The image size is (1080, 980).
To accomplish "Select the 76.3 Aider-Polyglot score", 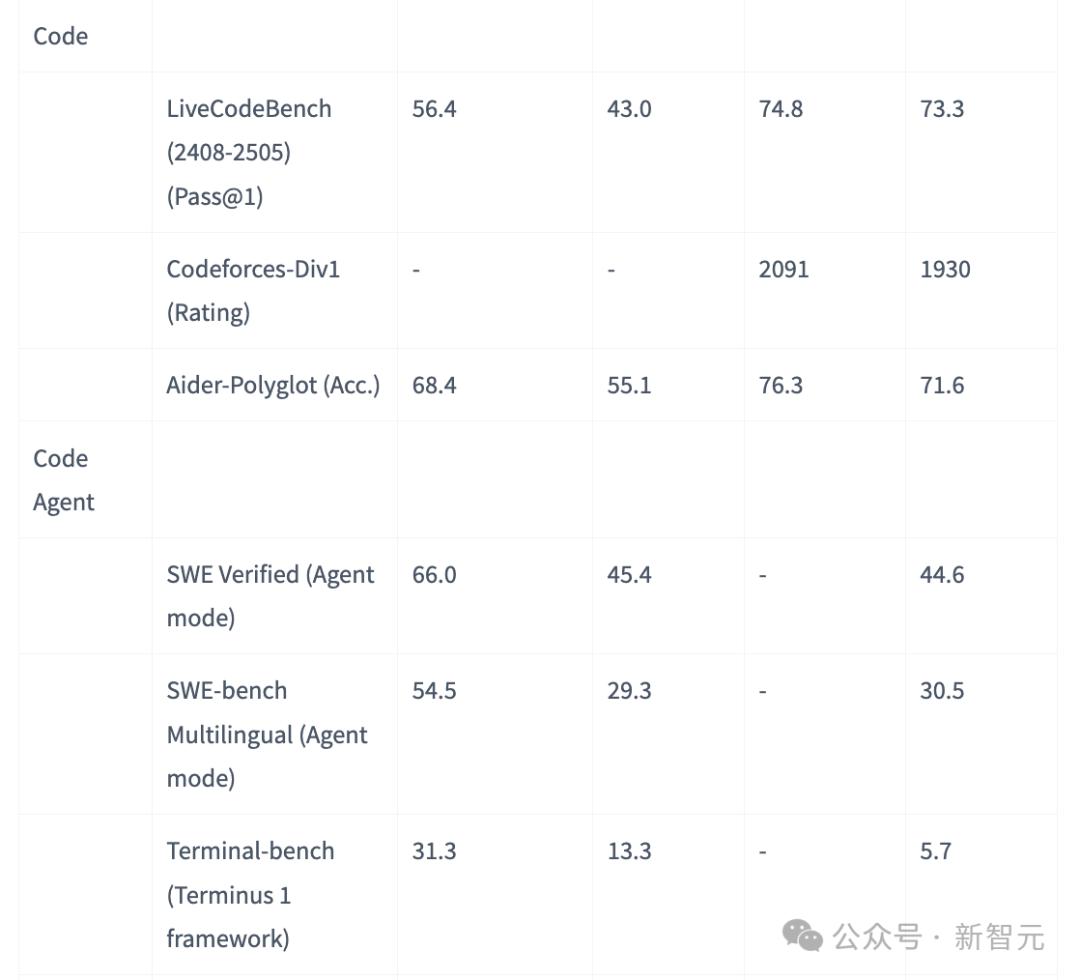I will pyautogui.click(x=781, y=385).
